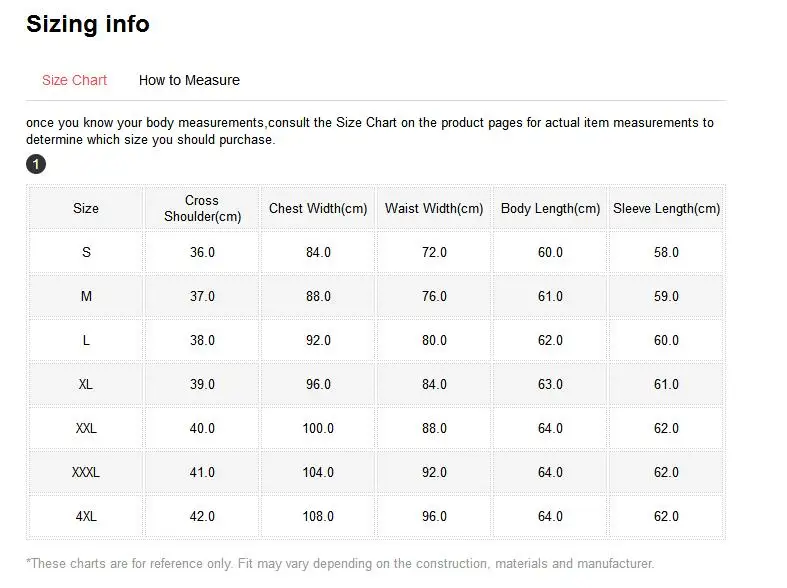Select the Size column header
Viewport: 787px width, 588px height.
tap(86, 208)
